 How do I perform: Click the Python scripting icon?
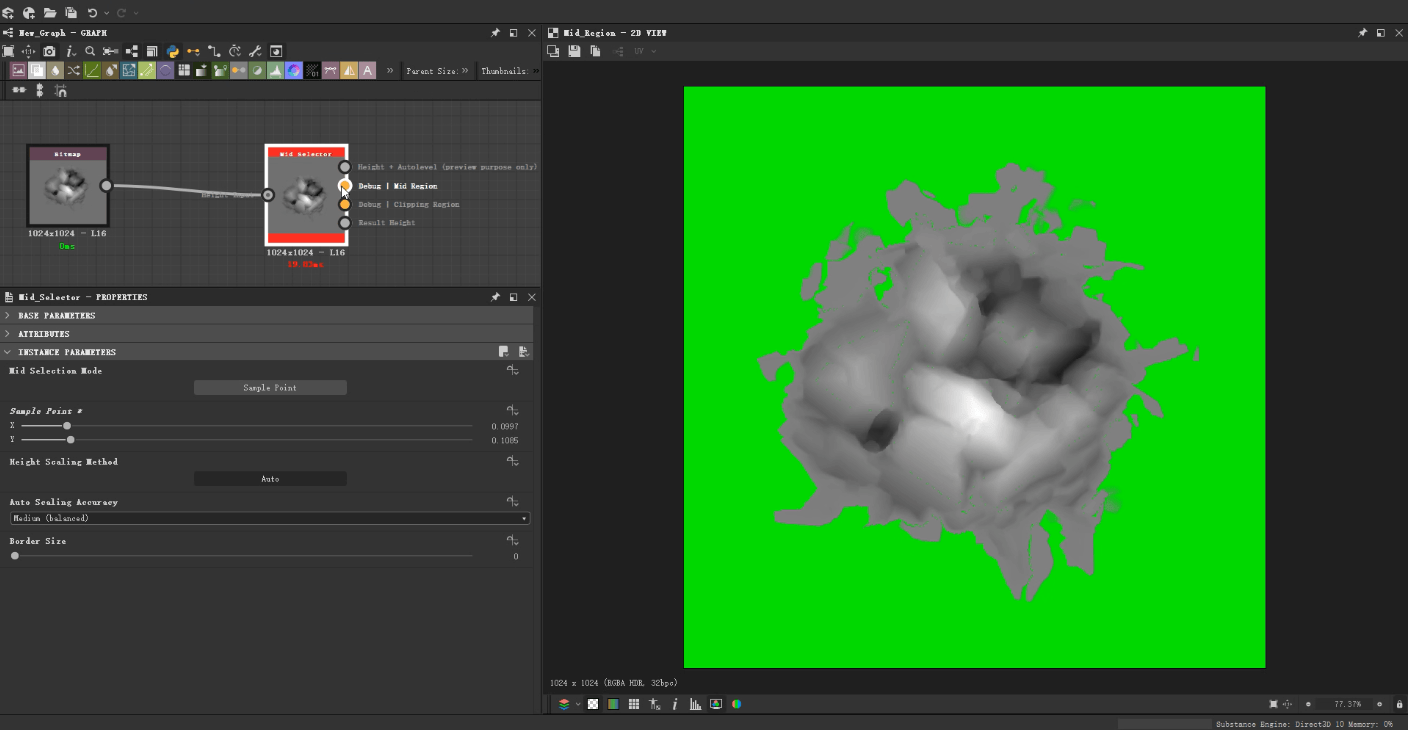pyautogui.click(x=172, y=51)
